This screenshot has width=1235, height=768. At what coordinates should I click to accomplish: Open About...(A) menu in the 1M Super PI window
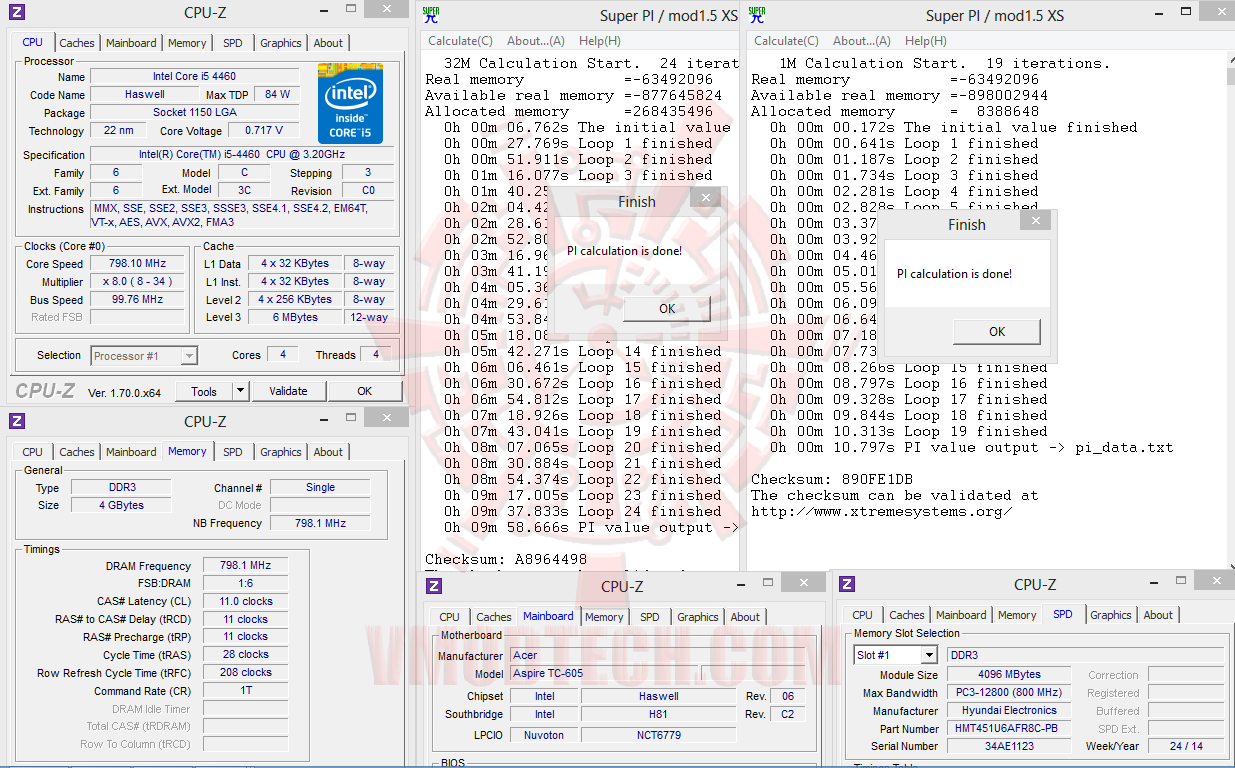pos(862,41)
